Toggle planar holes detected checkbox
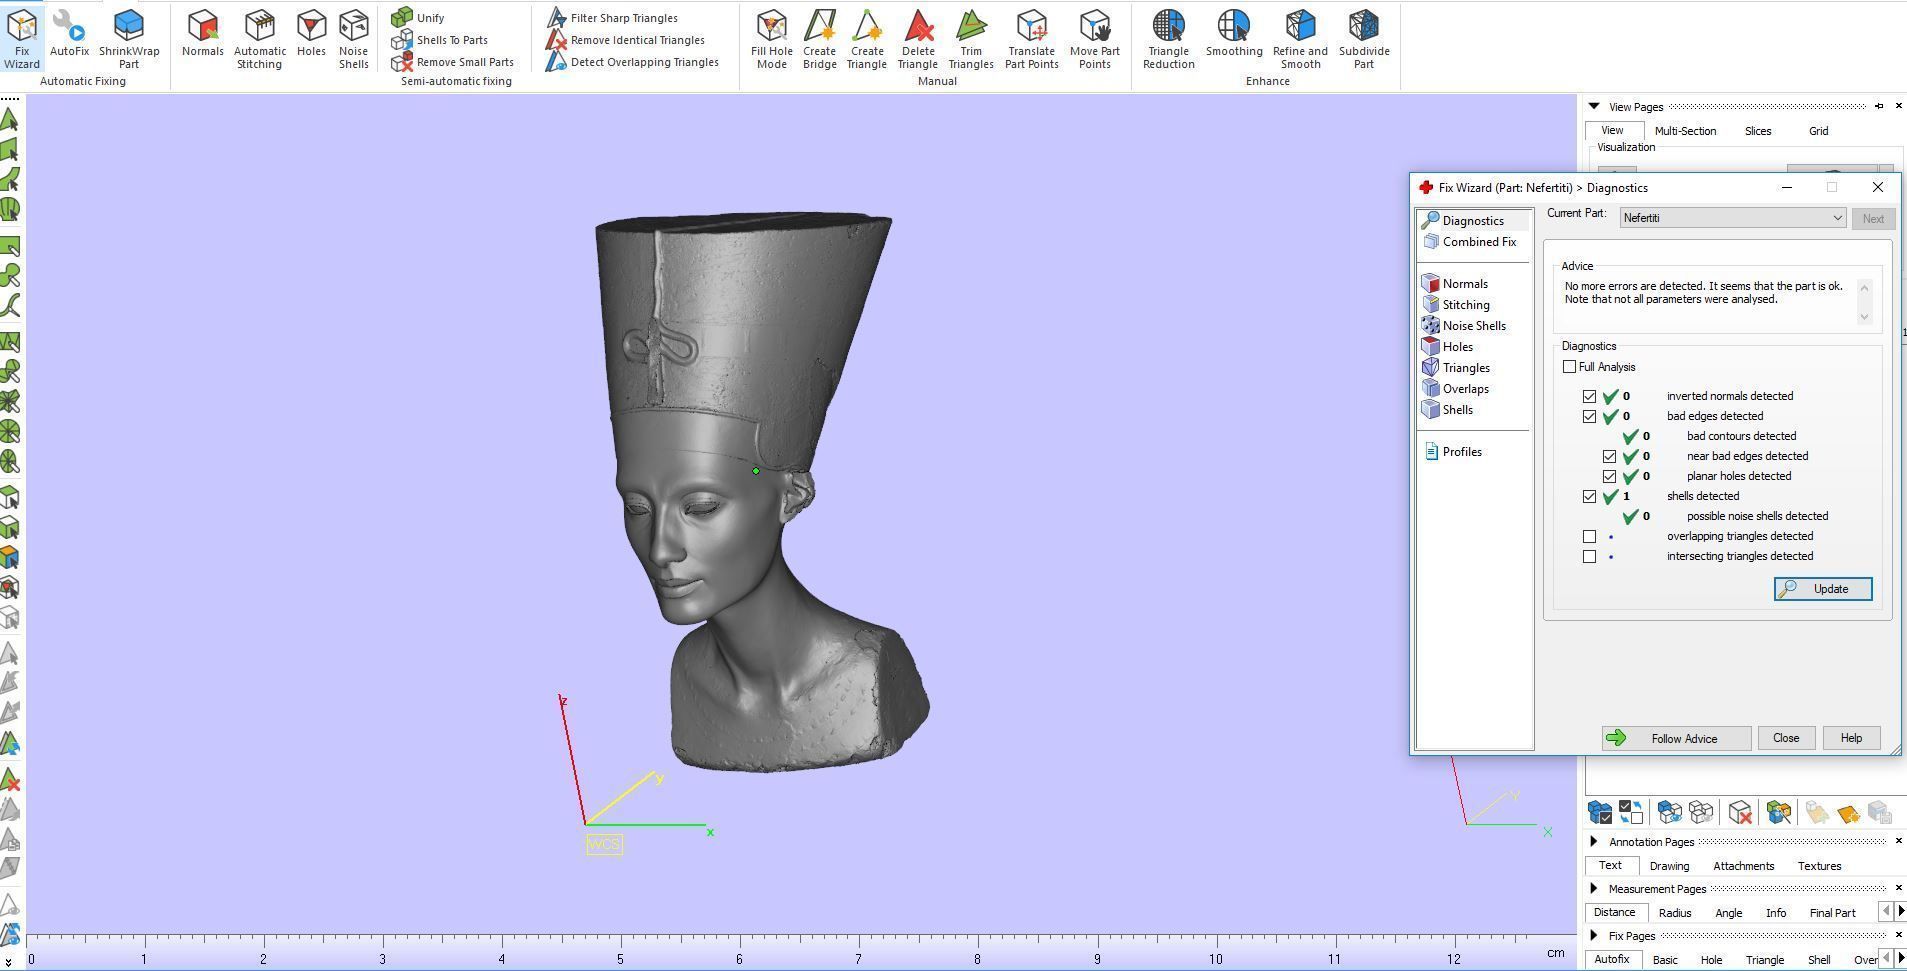 pos(1609,476)
